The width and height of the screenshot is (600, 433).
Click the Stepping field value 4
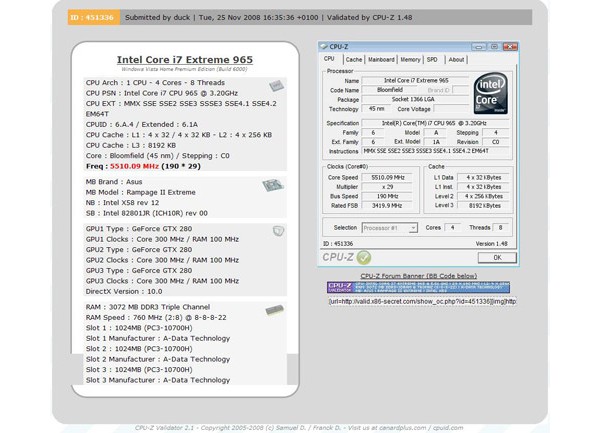pyautogui.click(x=496, y=133)
